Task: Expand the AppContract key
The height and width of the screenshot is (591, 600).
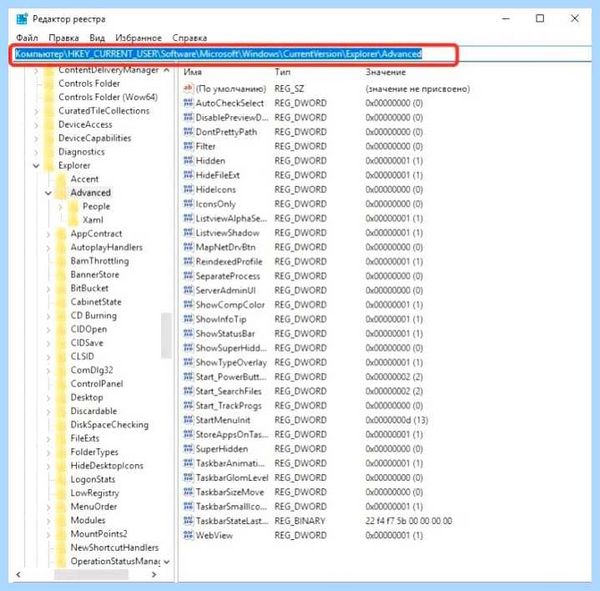Action: point(48,234)
